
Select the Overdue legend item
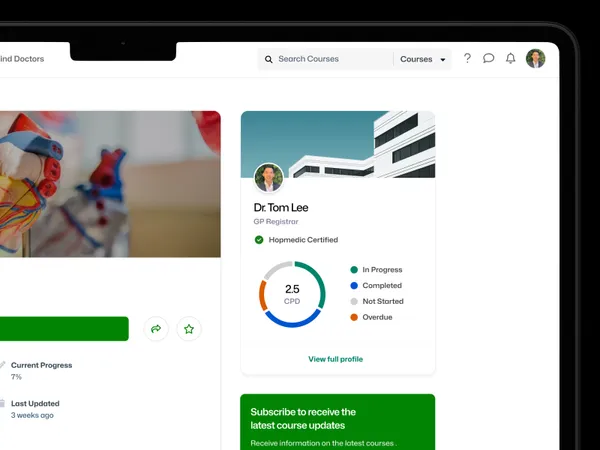click(x=376, y=317)
